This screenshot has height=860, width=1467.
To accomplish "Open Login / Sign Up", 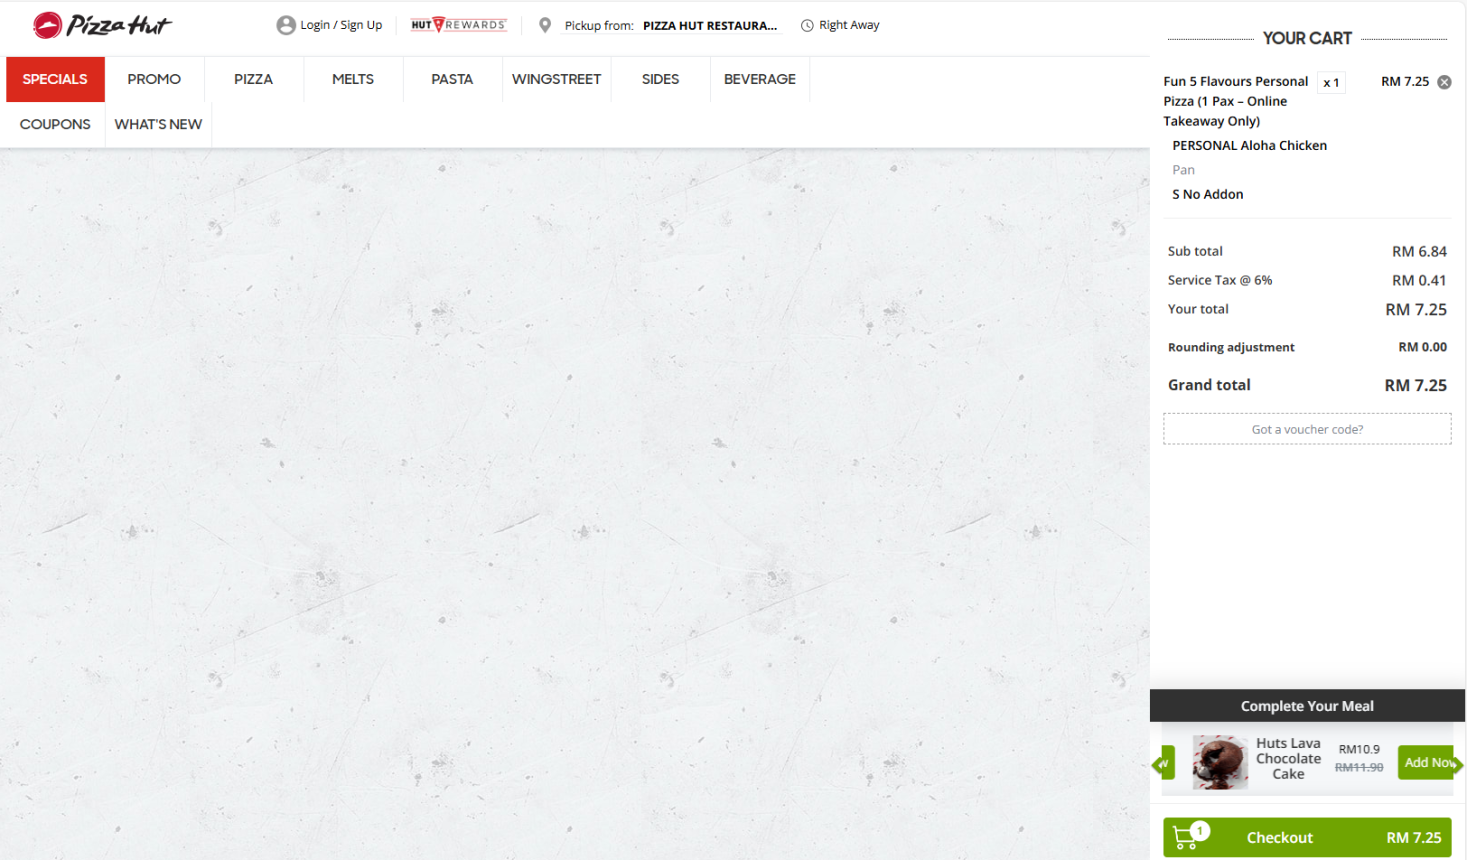I will point(329,25).
